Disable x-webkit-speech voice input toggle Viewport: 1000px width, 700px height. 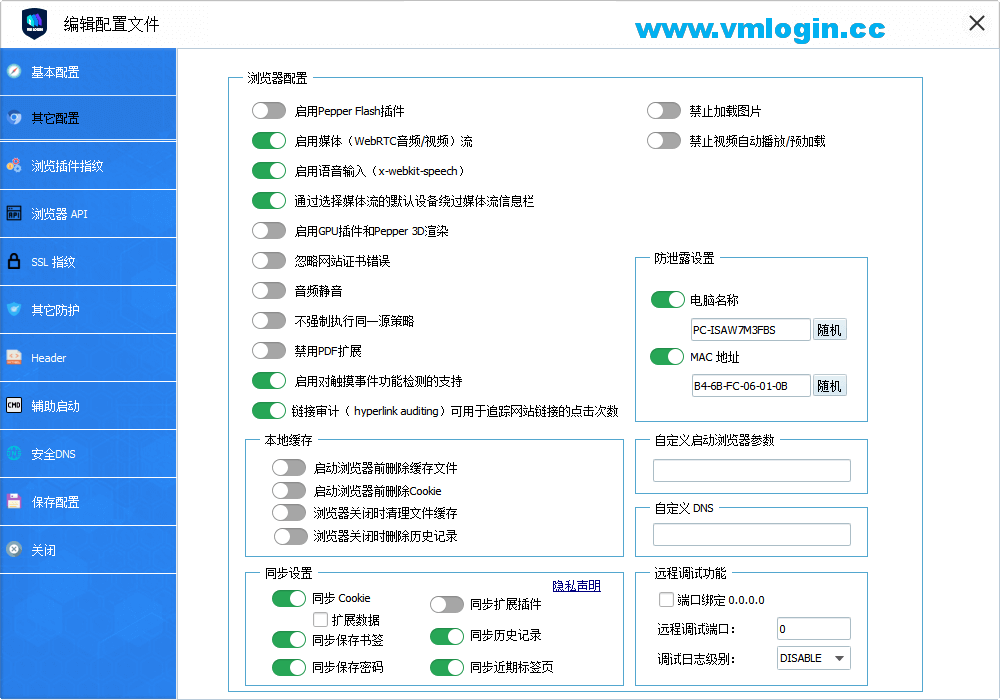pos(268,171)
